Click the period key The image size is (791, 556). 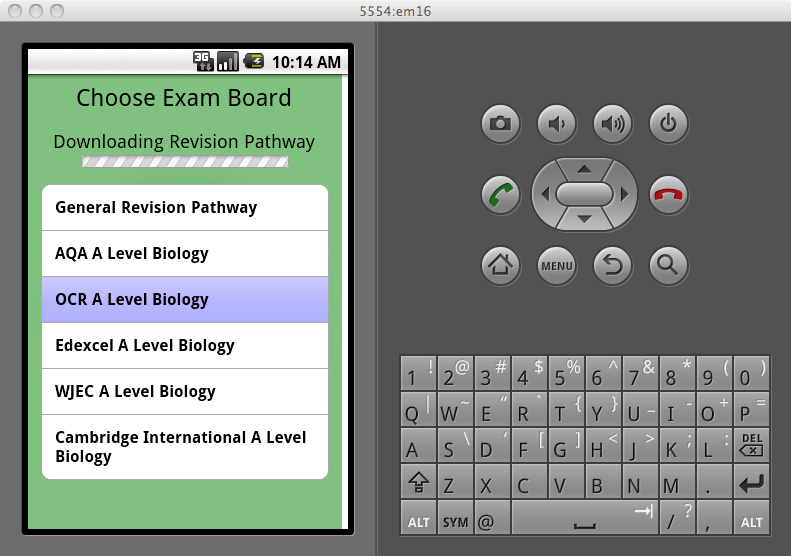point(714,483)
